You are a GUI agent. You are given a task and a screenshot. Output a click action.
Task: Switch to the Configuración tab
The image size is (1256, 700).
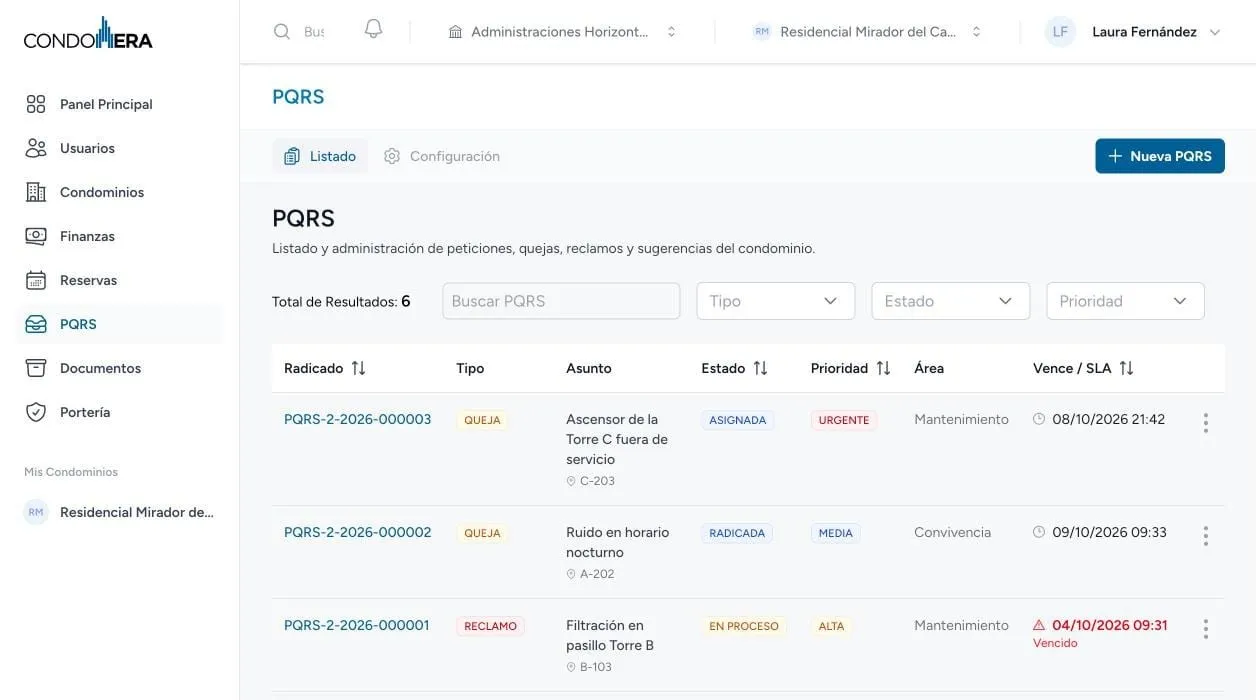coord(442,156)
